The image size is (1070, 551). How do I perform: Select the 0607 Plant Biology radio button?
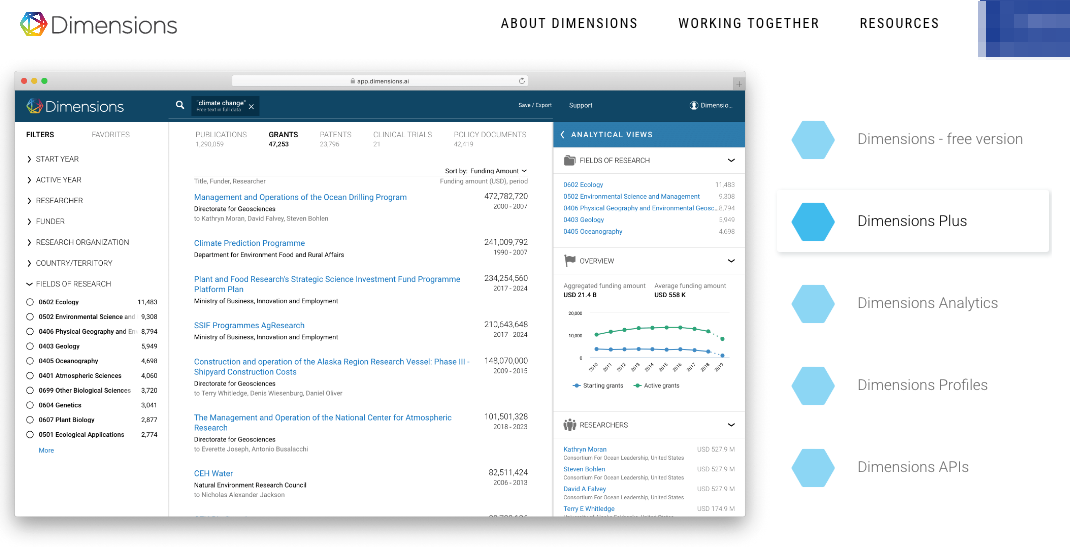pyautogui.click(x=30, y=420)
